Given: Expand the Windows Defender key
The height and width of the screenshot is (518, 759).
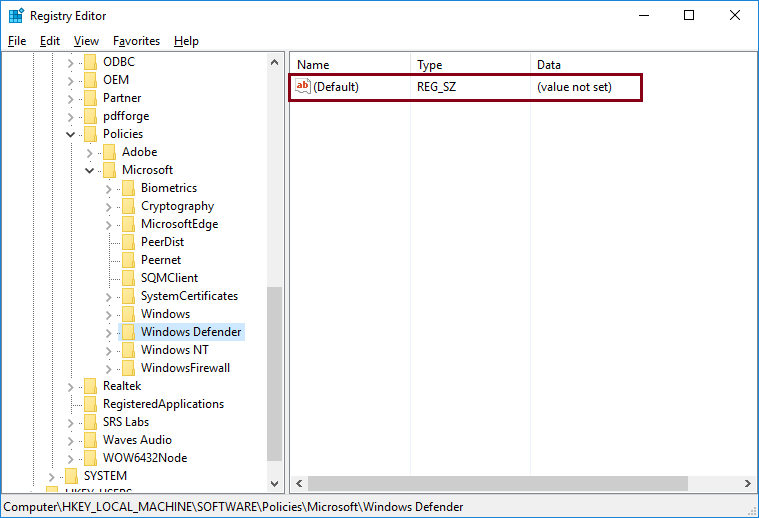Looking at the screenshot, I should tap(108, 333).
